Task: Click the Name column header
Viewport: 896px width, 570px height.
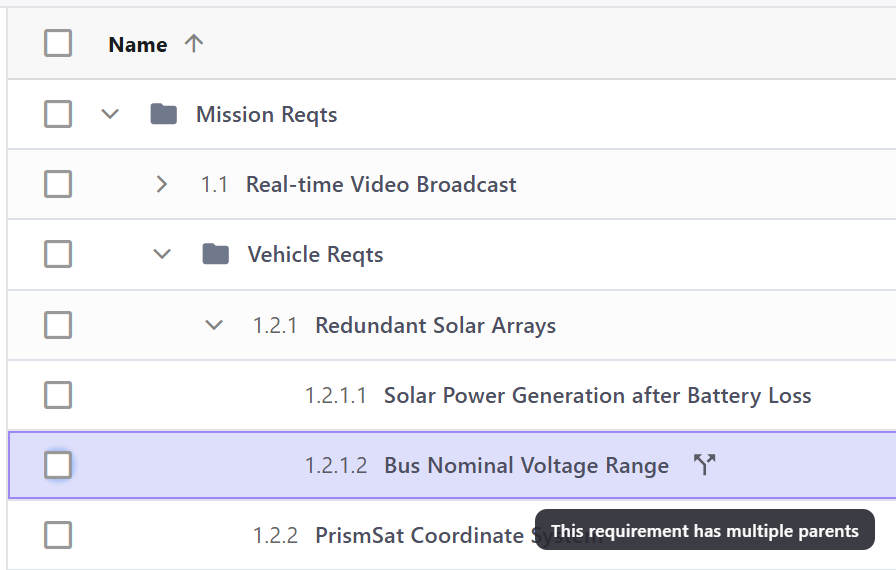Action: [137, 45]
